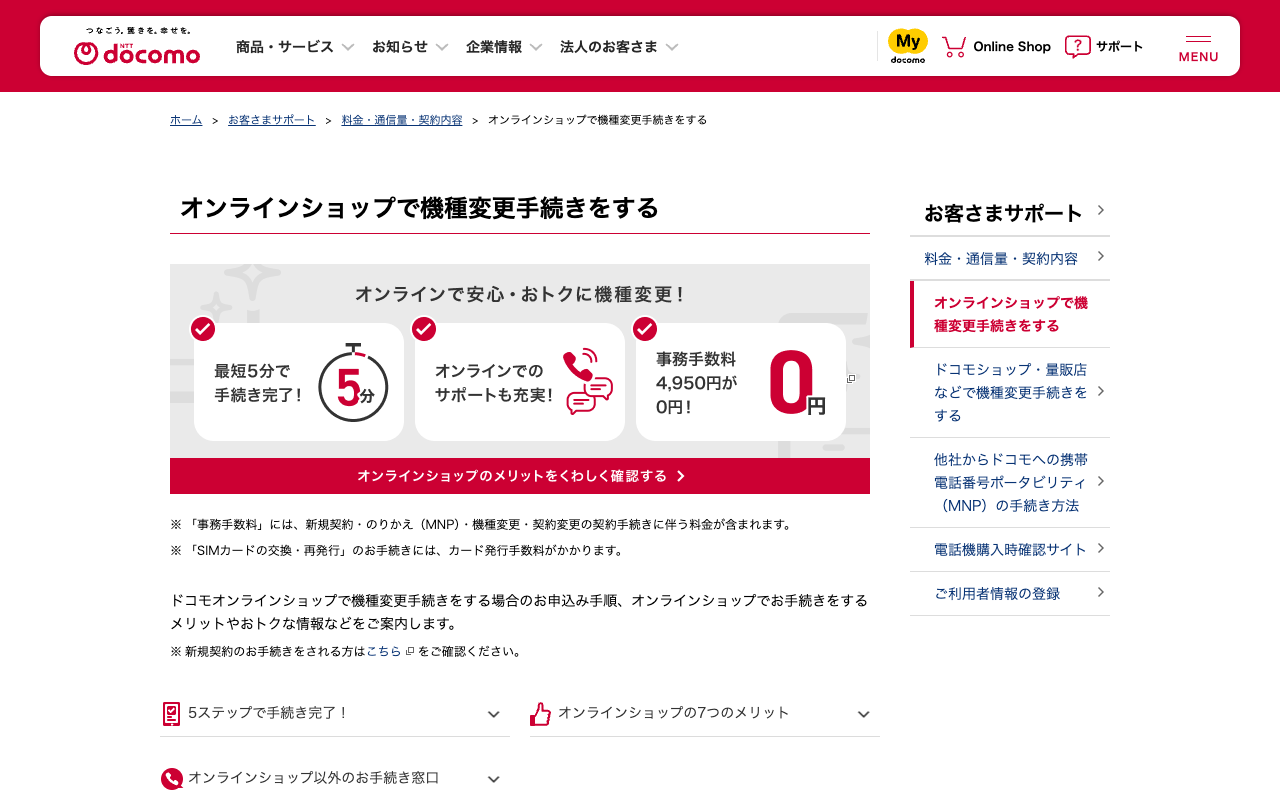Select ご利用者情報の登録 in the sidebar
The height and width of the screenshot is (800, 1280).
[x=1010, y=594]
